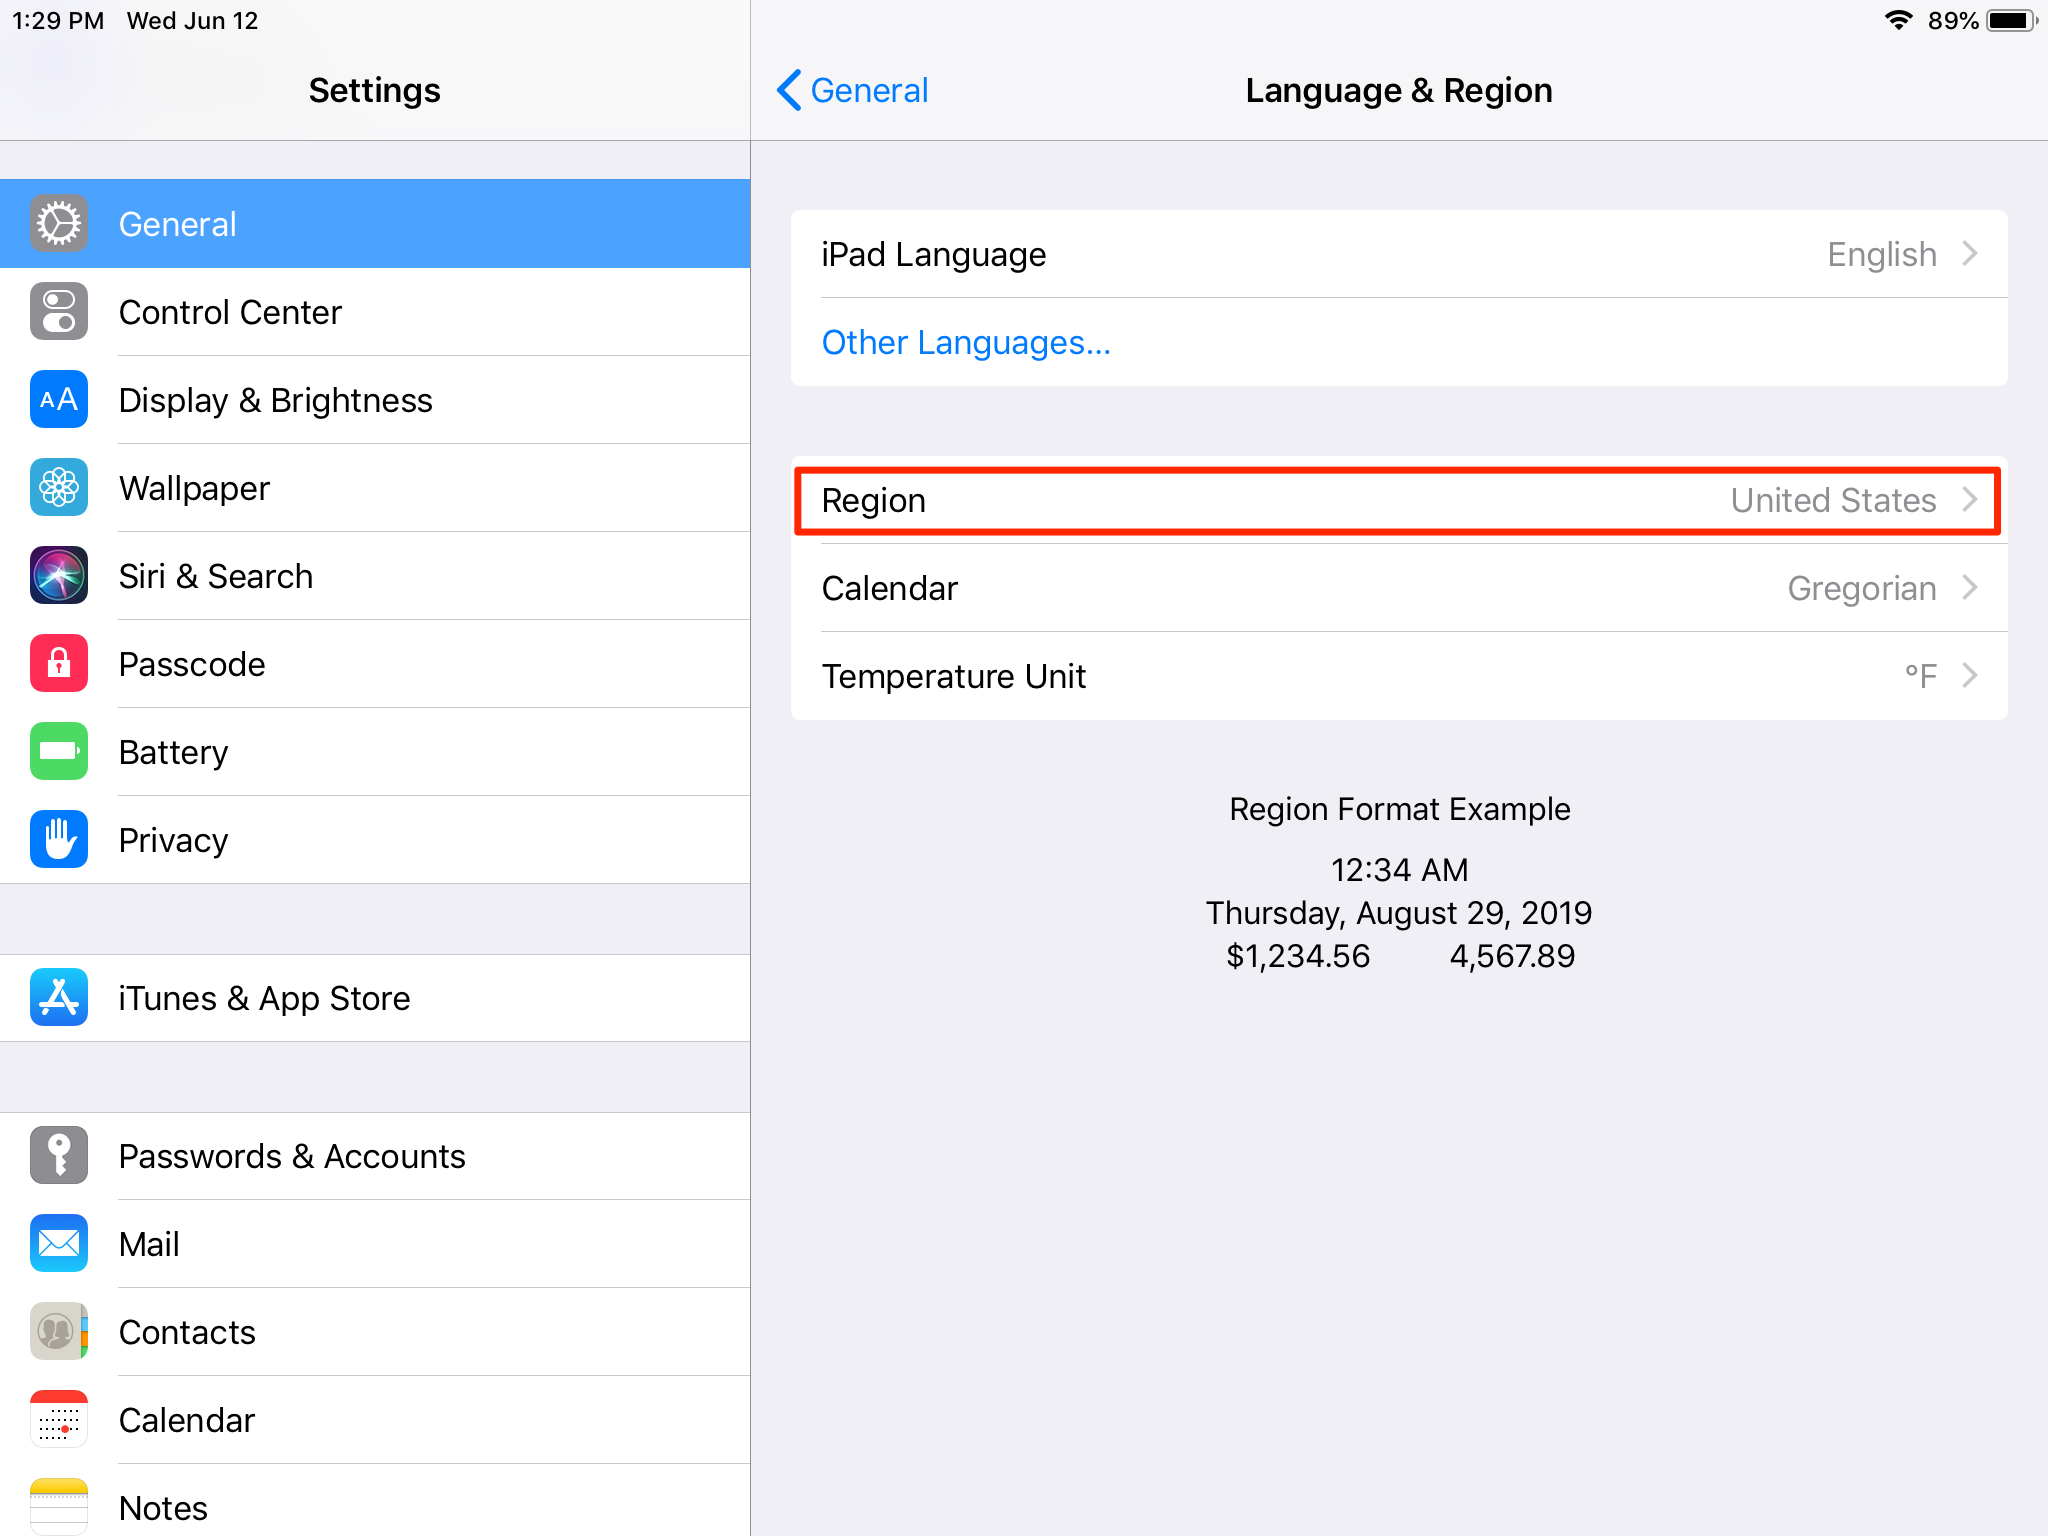Screen dimensions: 2048x1536
Task: Tap the Passwords & Accounts key icon
Action: coord(59,1156)
